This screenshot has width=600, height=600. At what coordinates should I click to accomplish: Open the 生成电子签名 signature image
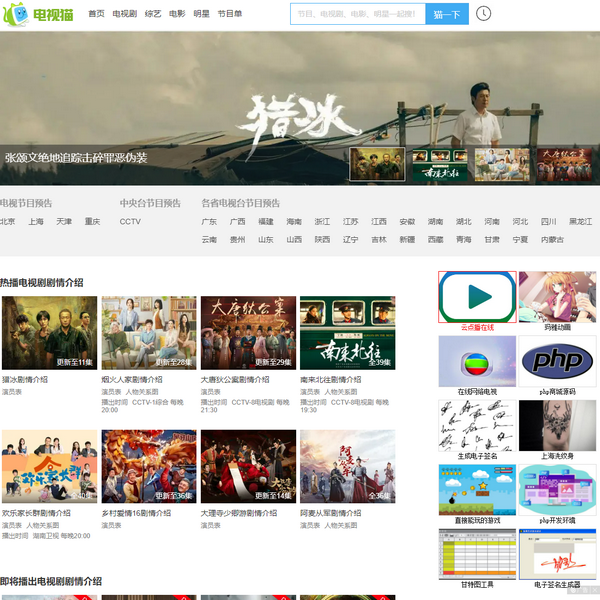point(477,425)
